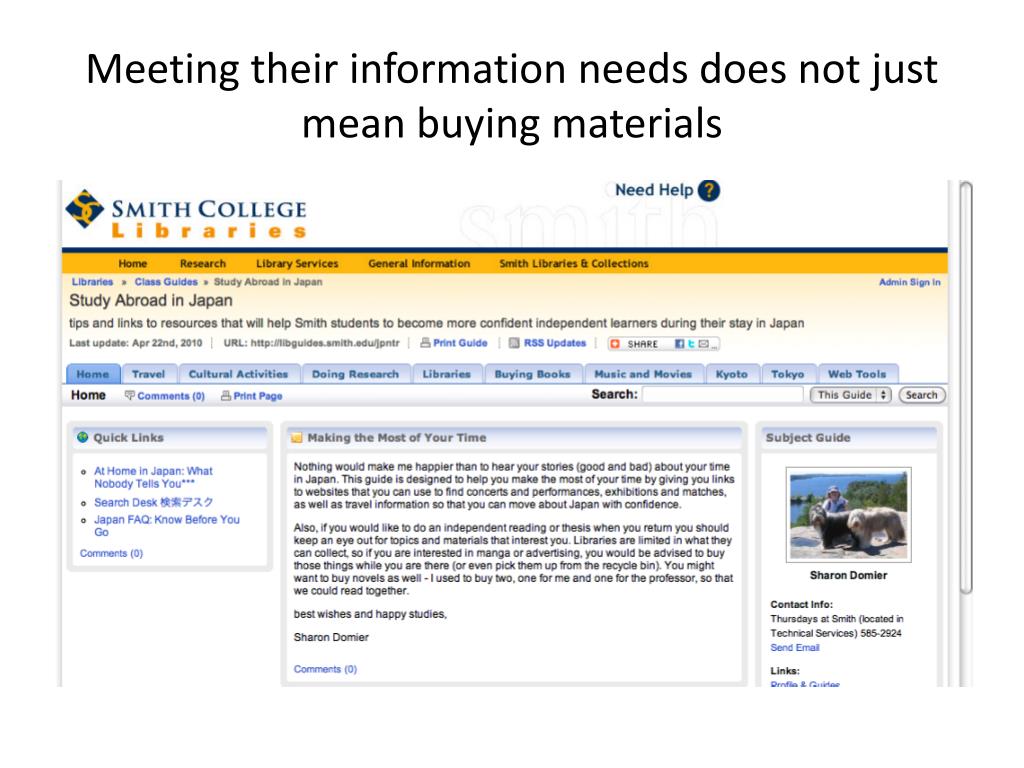Open the Library Services menu

[x=297, y=264]
